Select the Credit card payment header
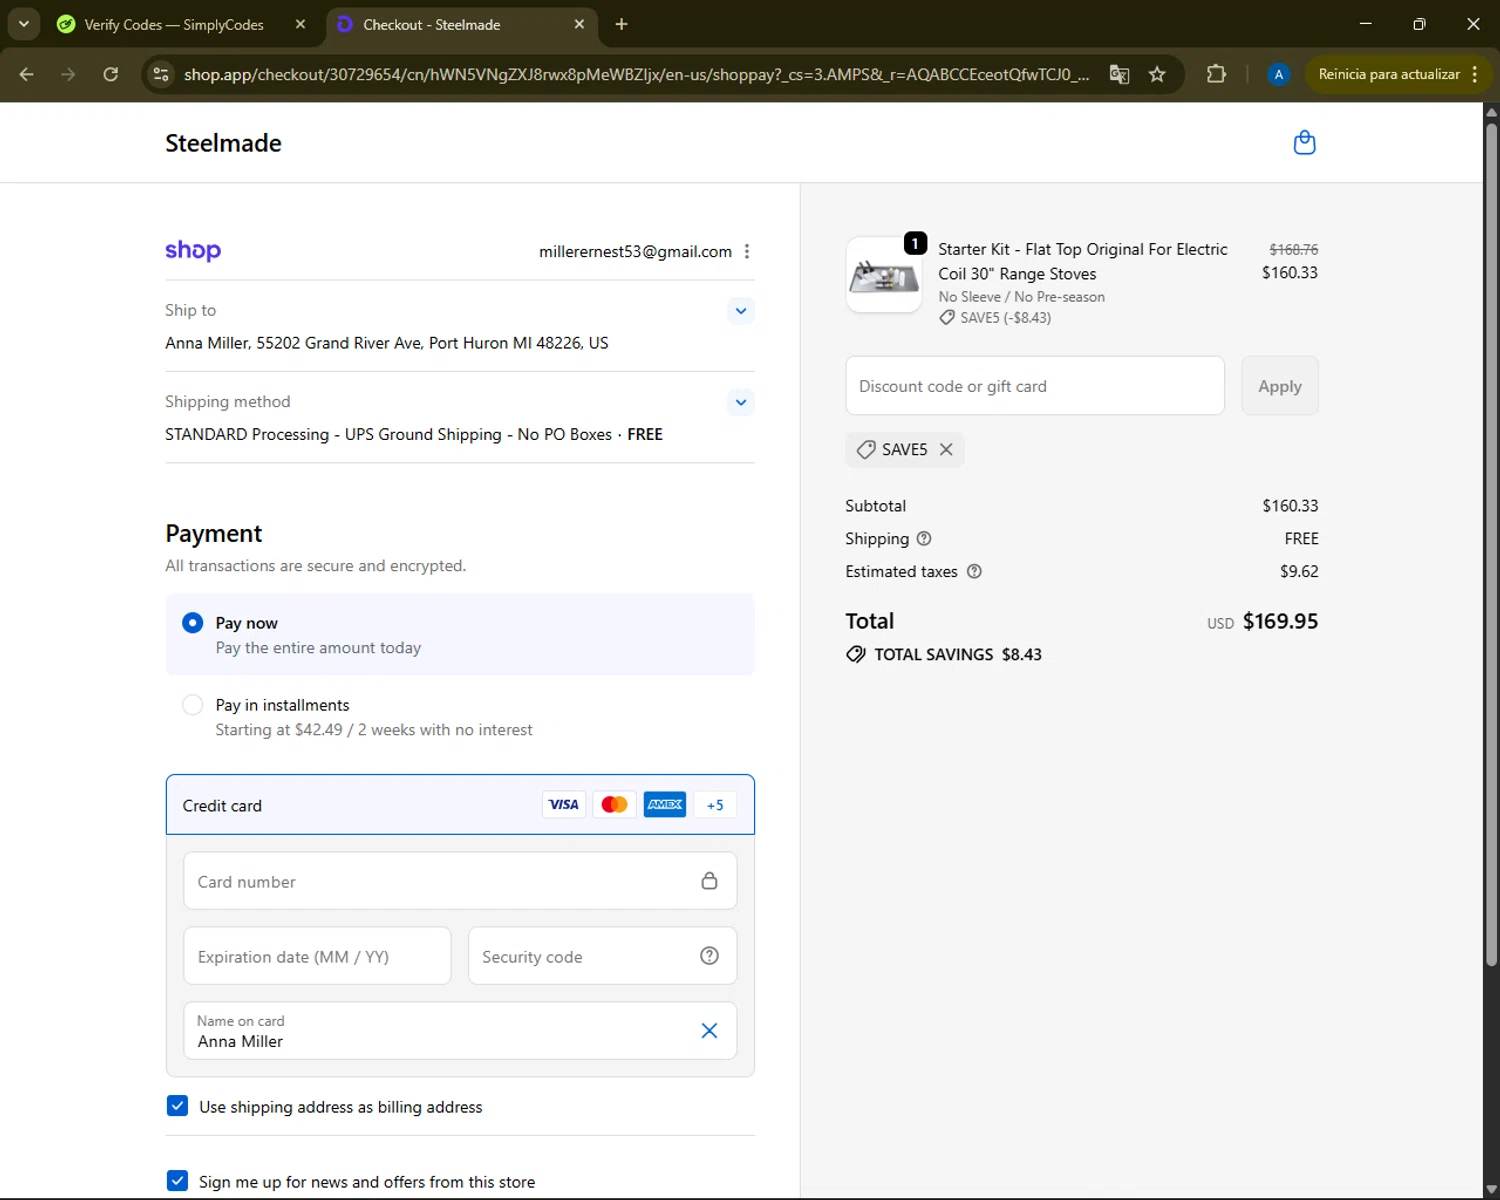The height and width of the screenshot is (1200, 1500). [x=460, y=805]
